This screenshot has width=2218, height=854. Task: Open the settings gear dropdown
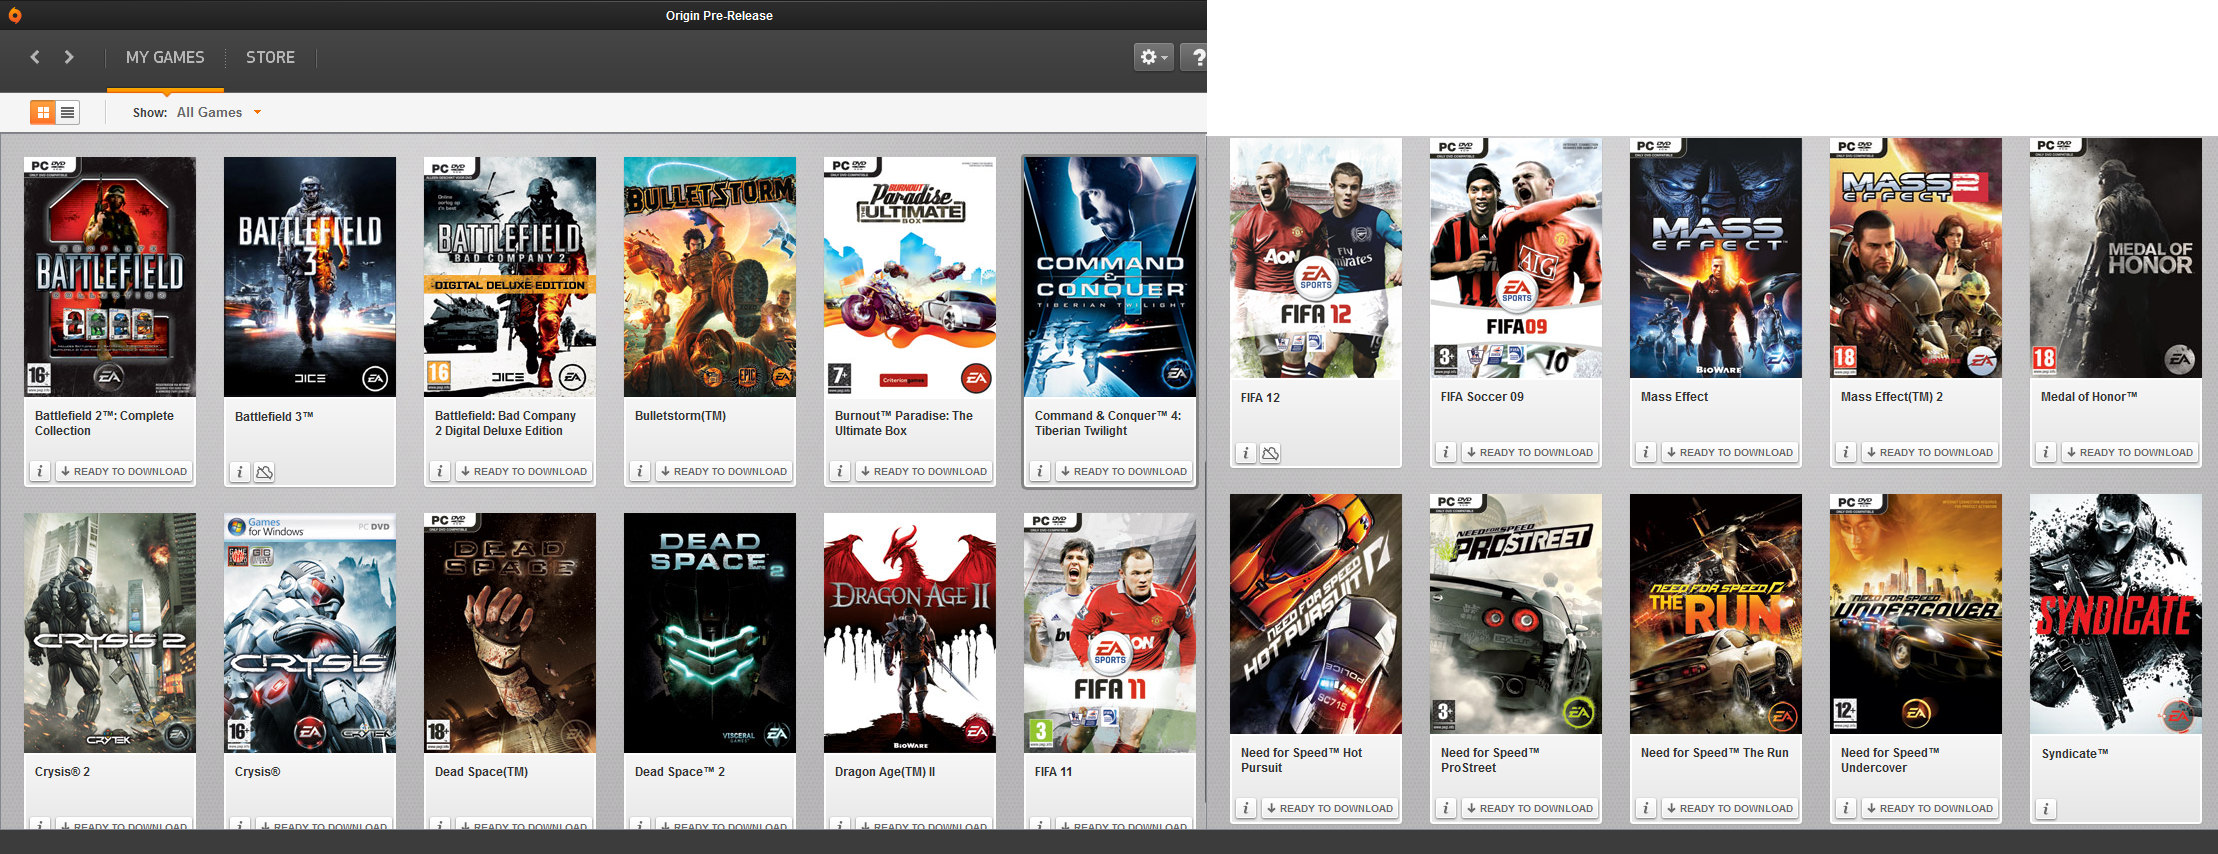pyautogui.click(x=1154, y=57)
